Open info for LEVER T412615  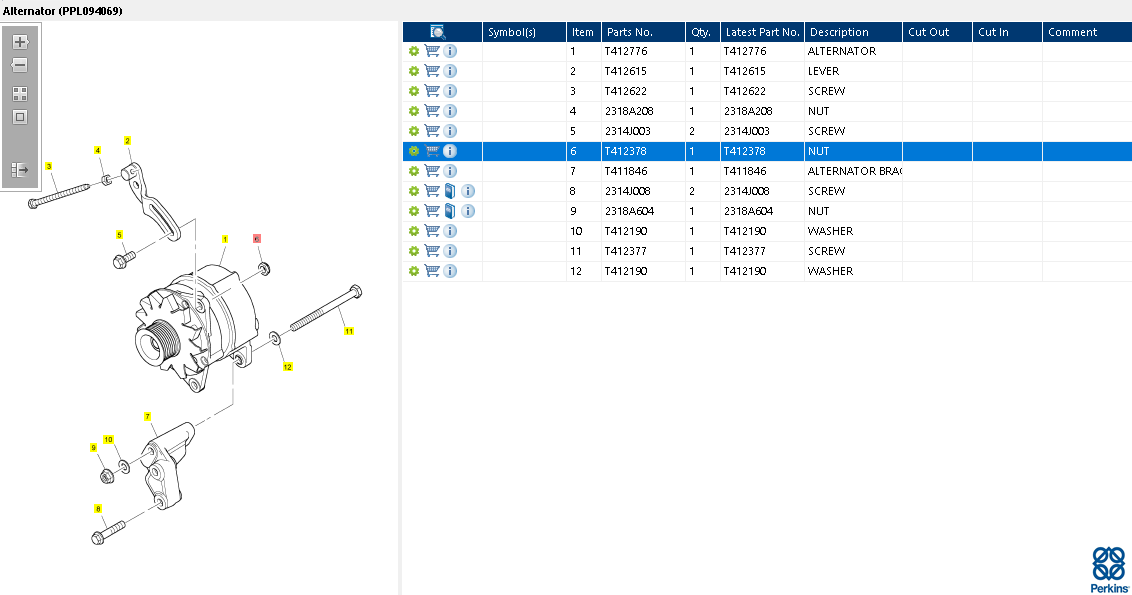(x=450, y=71)
